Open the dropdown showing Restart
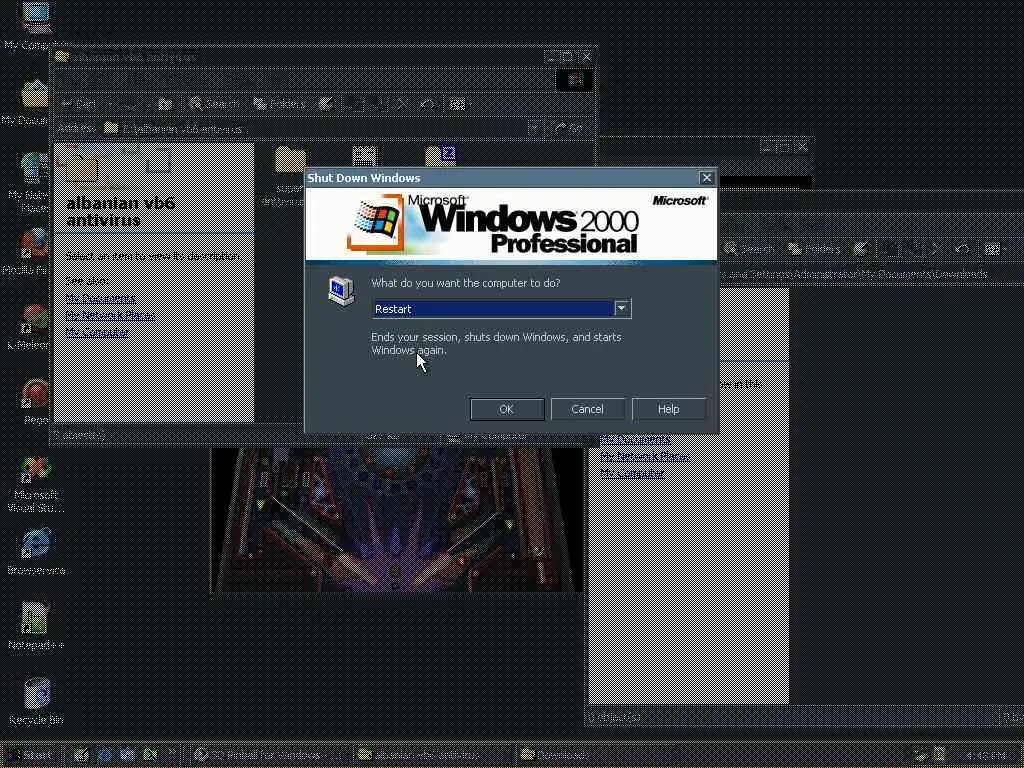 [501, 308]
